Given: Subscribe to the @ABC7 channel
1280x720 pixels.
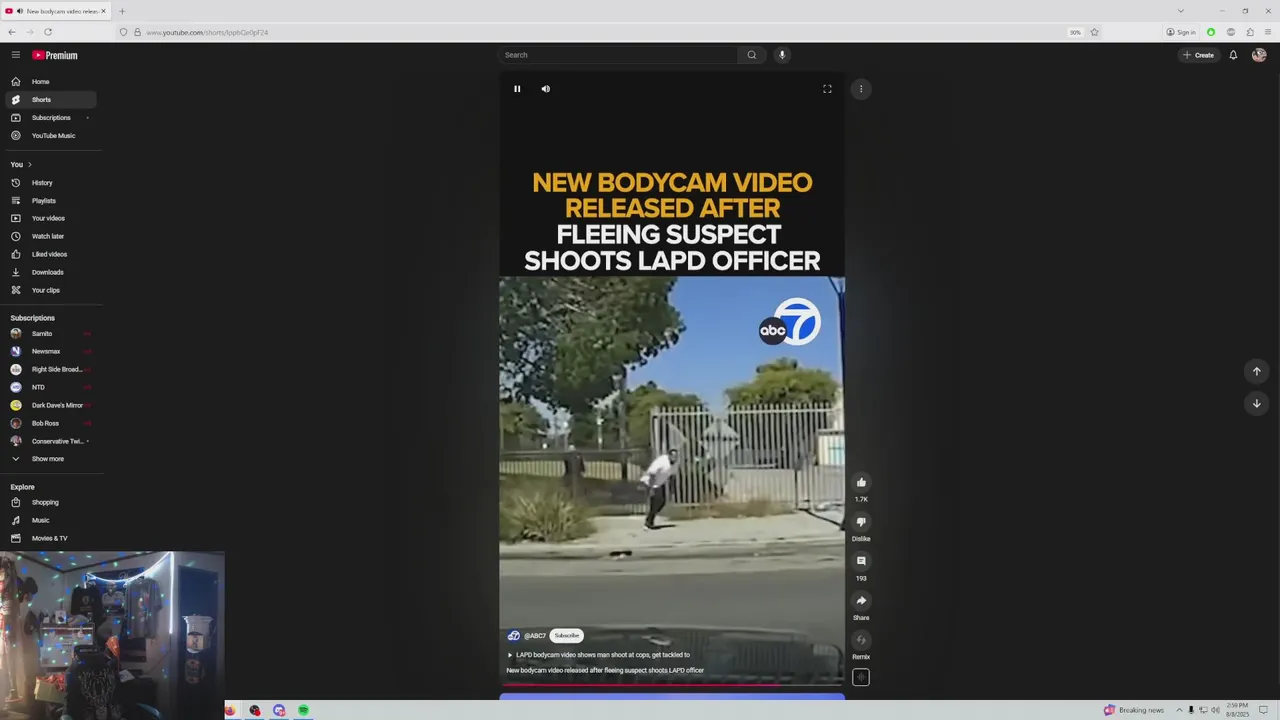Looking at the screenshot, I should [567, 636].
